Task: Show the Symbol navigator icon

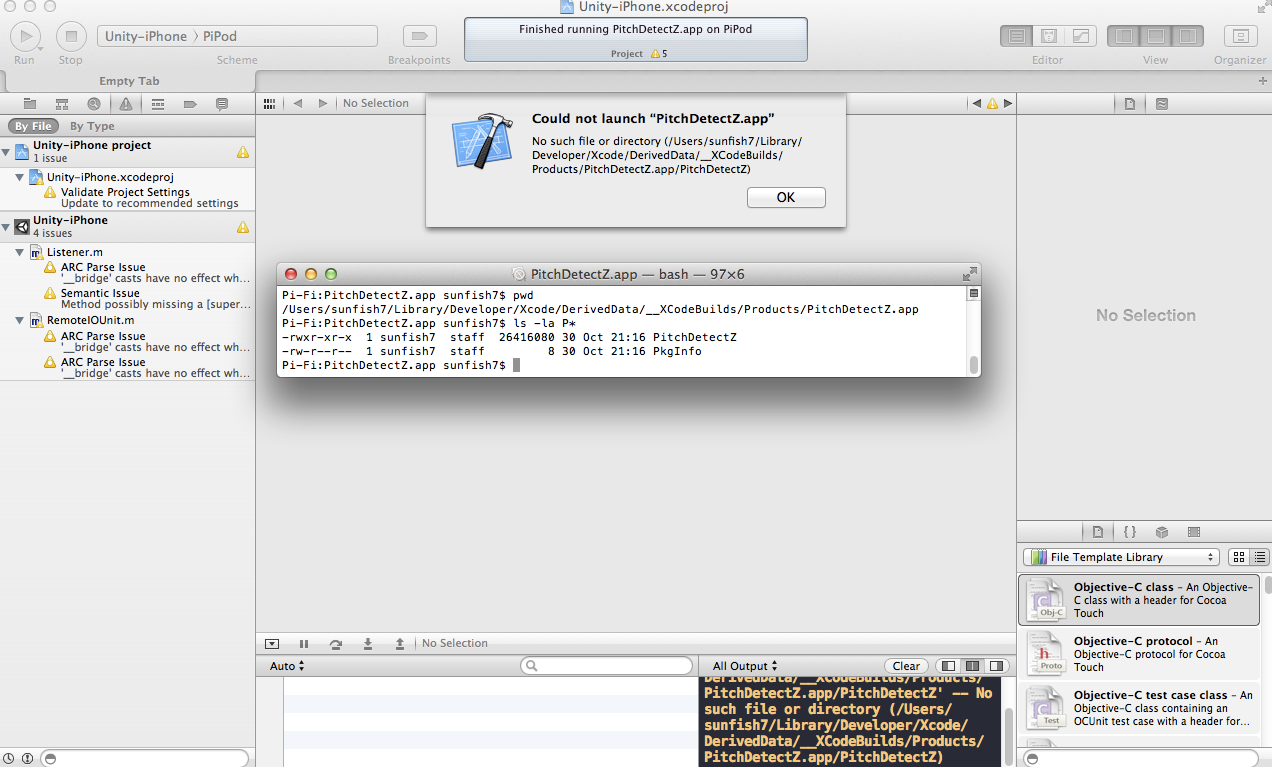Action: click(61, 103)
